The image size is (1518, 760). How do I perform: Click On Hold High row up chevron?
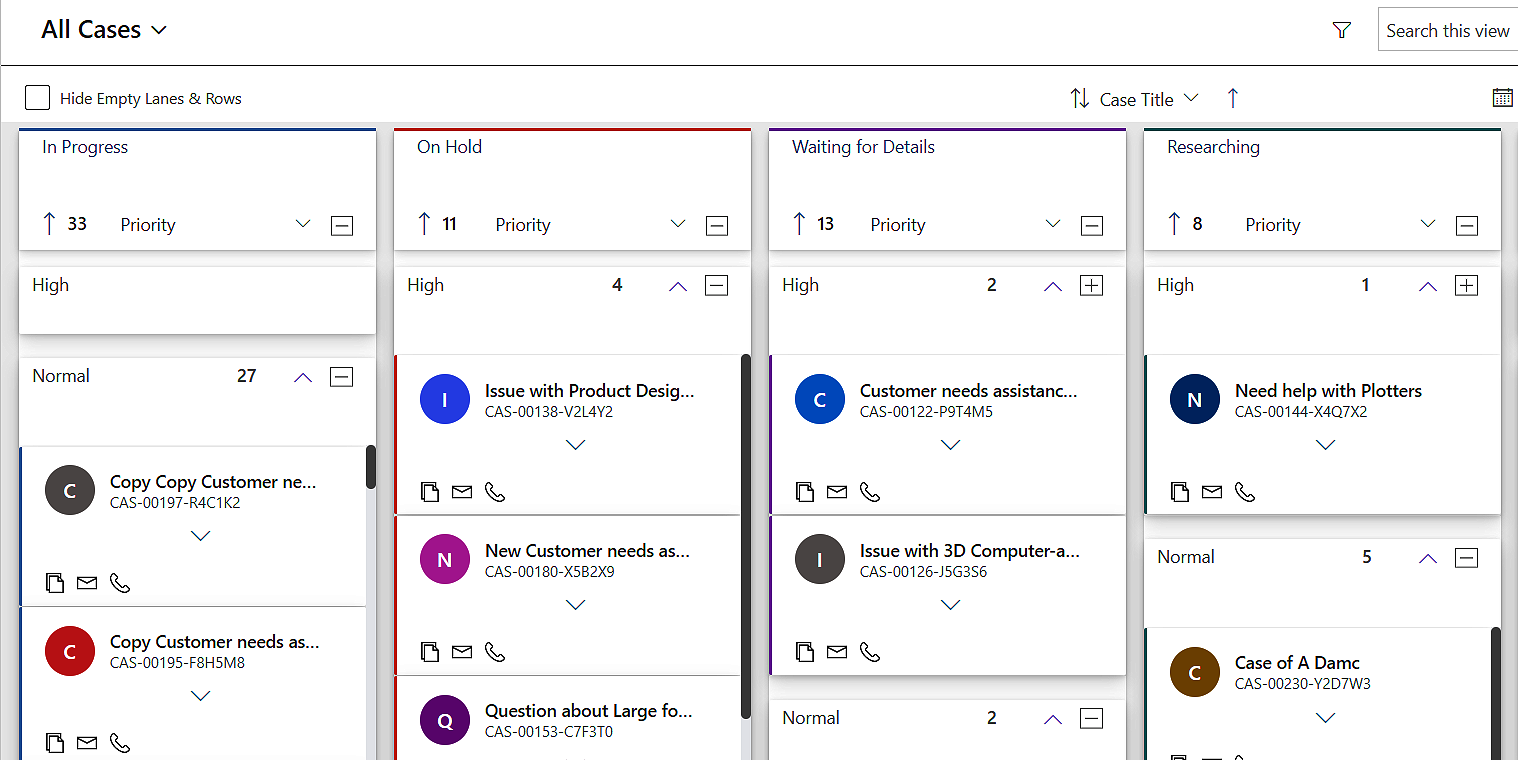click(x=678, y=287)
